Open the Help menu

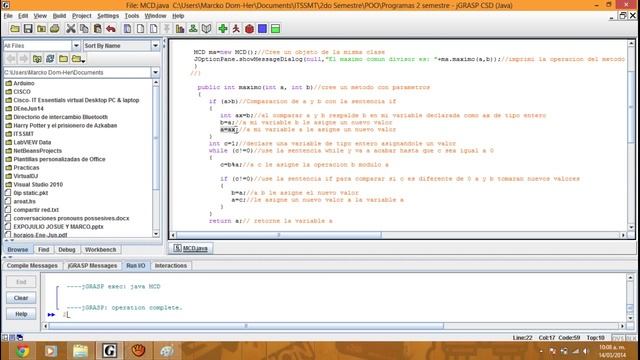(178, 16)
